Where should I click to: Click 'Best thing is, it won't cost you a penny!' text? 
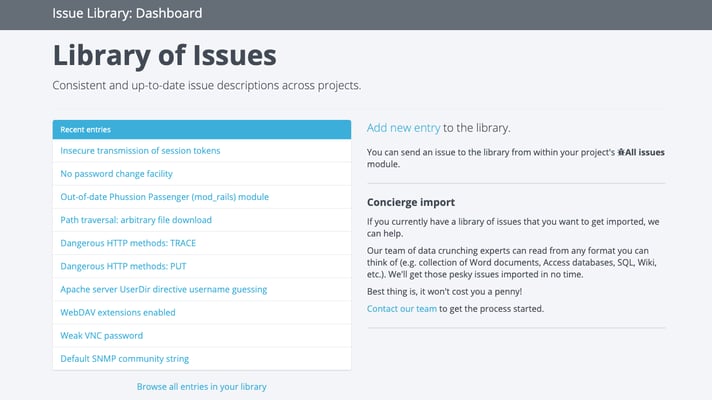coord(445,291)
